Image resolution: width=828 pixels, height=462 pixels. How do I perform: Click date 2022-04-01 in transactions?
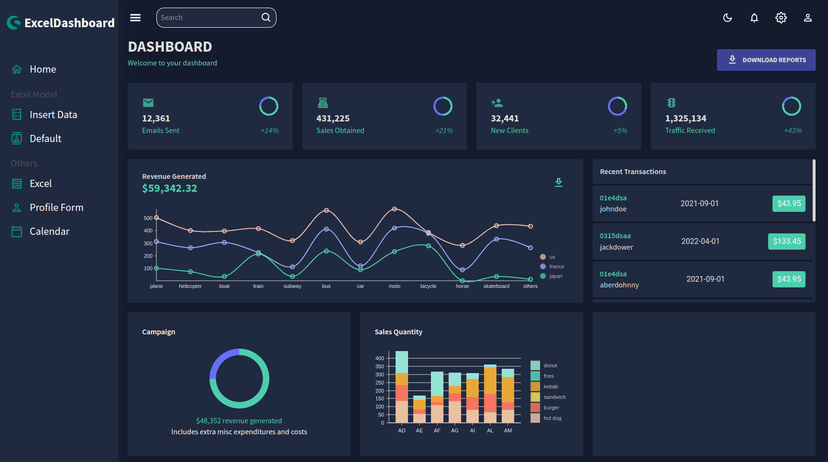(700, 241)
